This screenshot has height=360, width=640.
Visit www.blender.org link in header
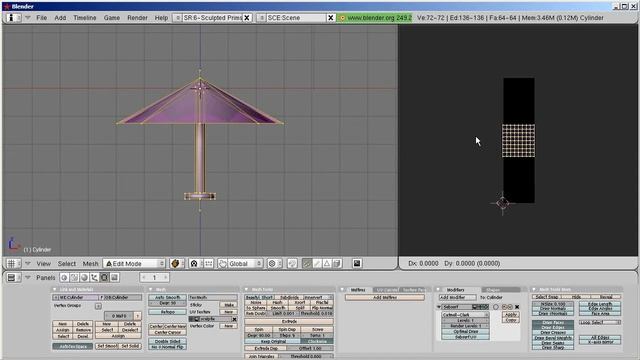(x=374, y=18)
